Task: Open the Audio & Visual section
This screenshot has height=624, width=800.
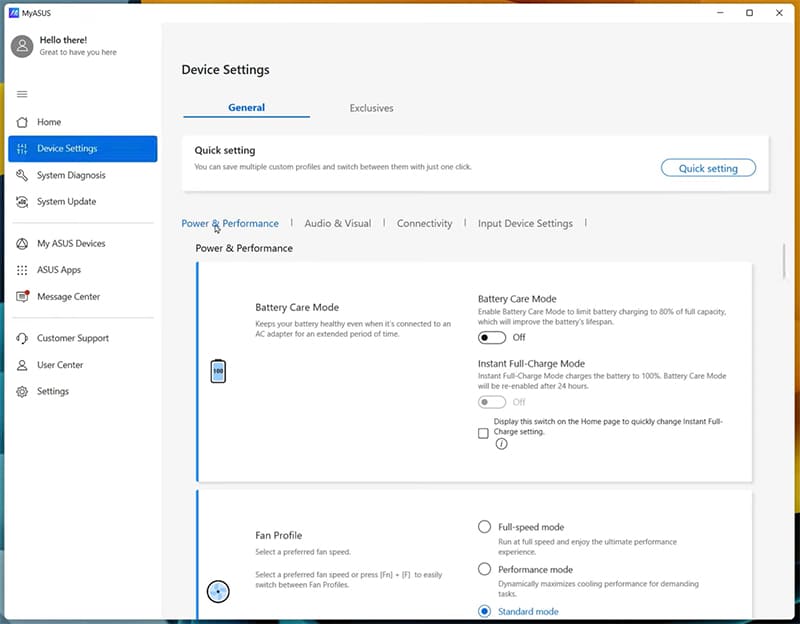Action: click(337, 224)
